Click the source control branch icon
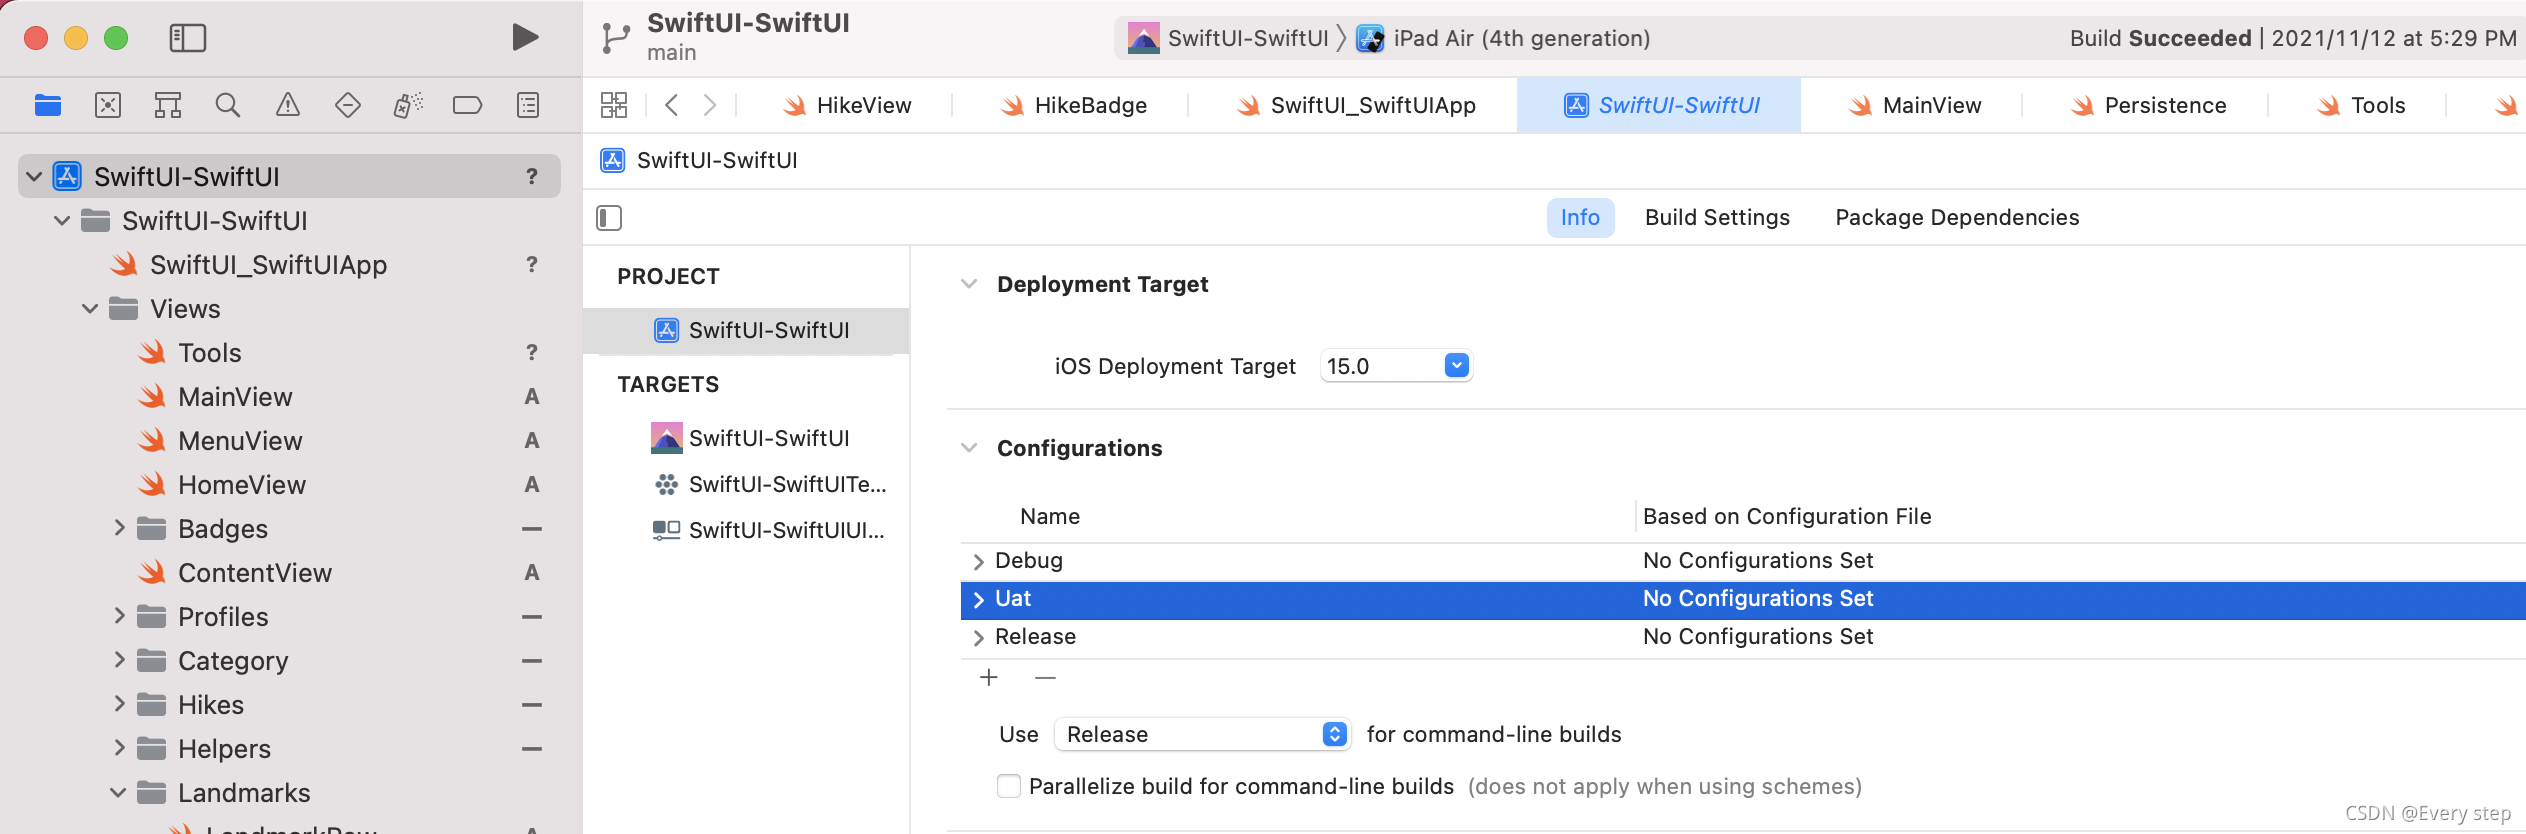This screenshot has height=834, width=2526. tap(615, 38)
